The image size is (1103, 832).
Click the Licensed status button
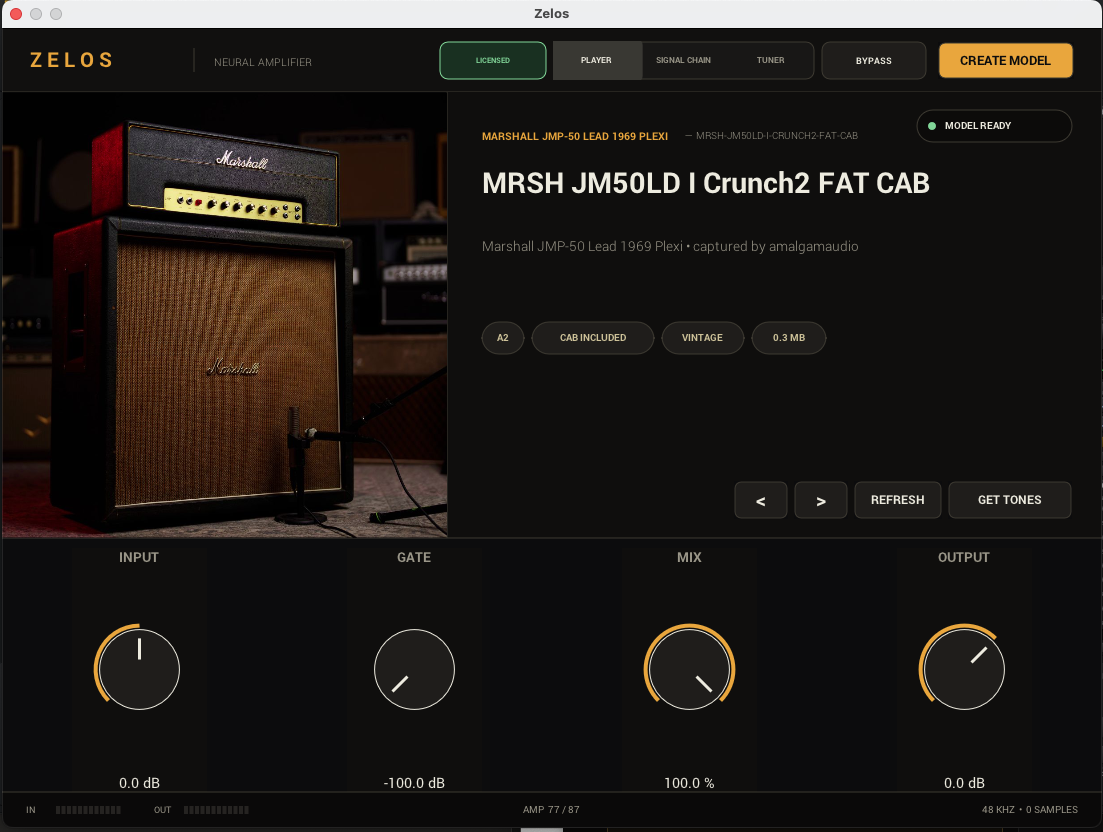point(492,60)
